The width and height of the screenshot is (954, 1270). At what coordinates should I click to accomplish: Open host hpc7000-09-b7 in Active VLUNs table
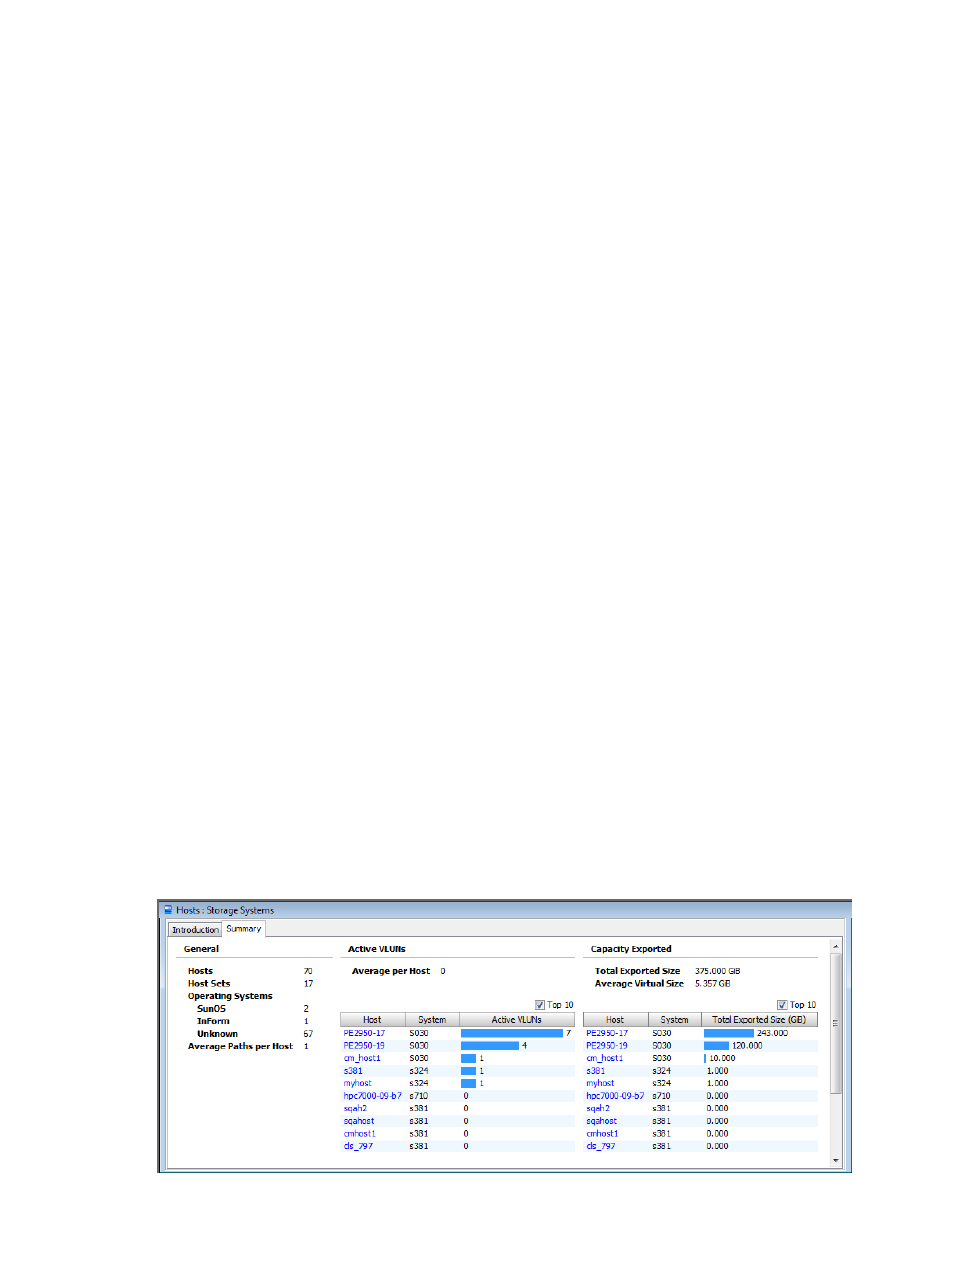point(373,1096)
